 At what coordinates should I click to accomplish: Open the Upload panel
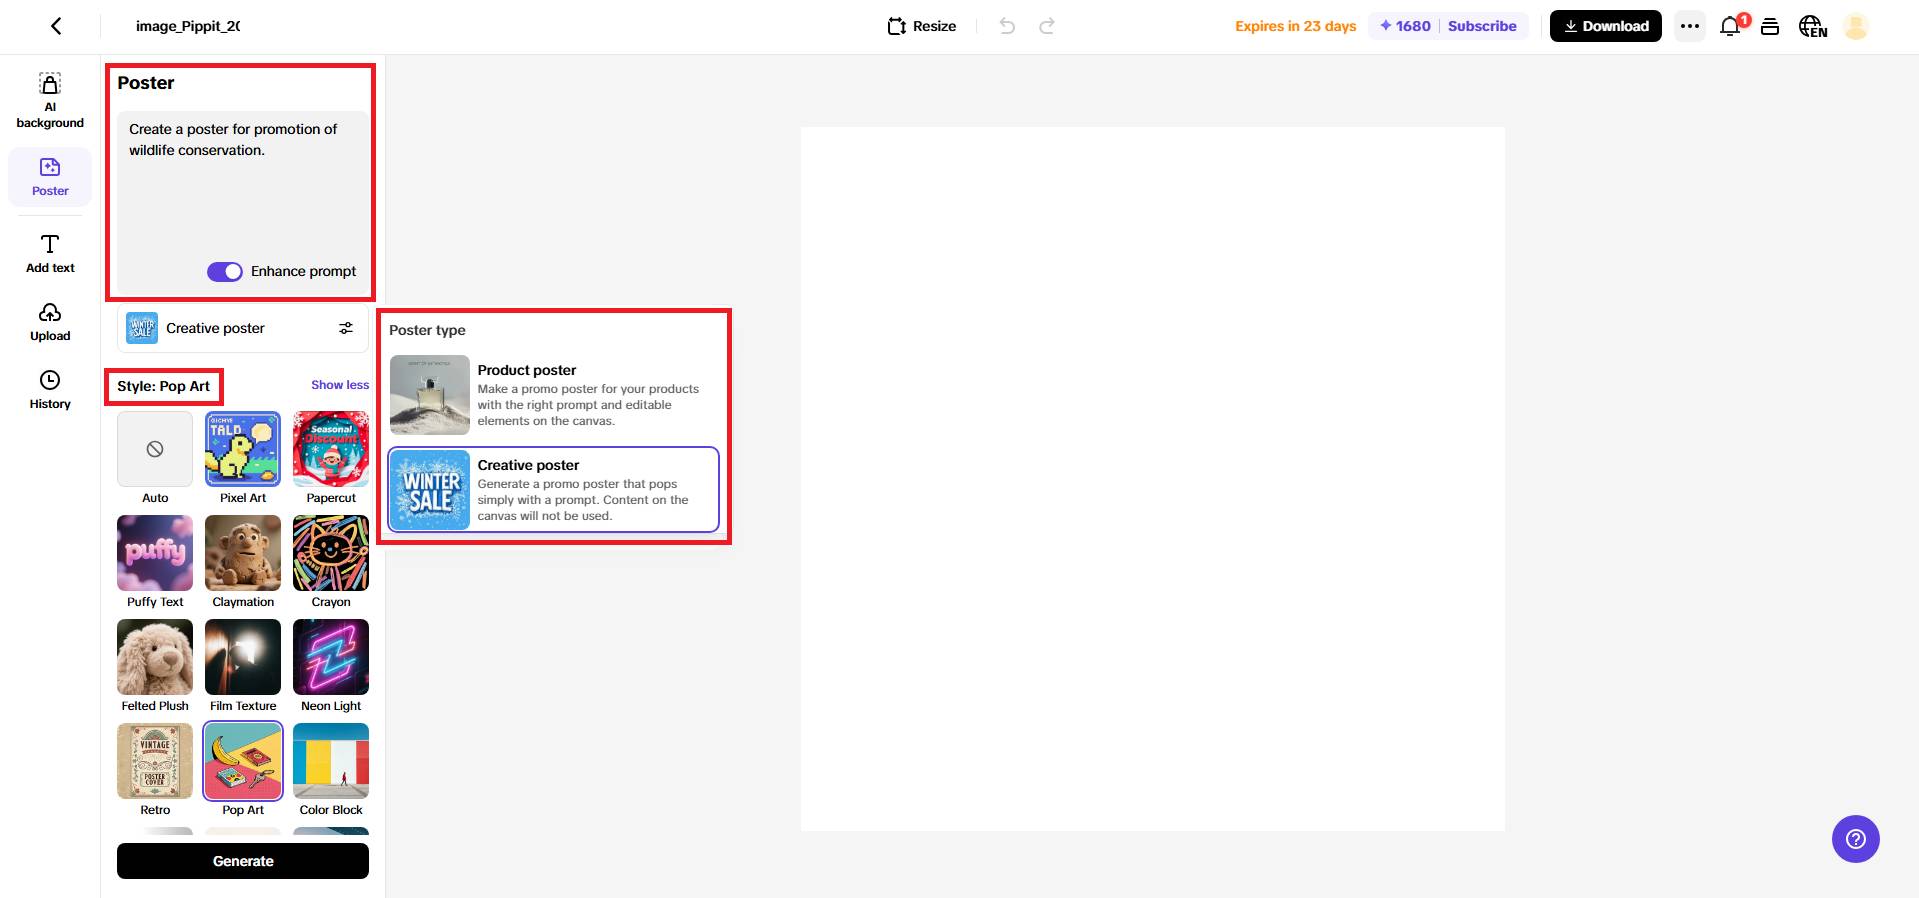tap(50, 322)
